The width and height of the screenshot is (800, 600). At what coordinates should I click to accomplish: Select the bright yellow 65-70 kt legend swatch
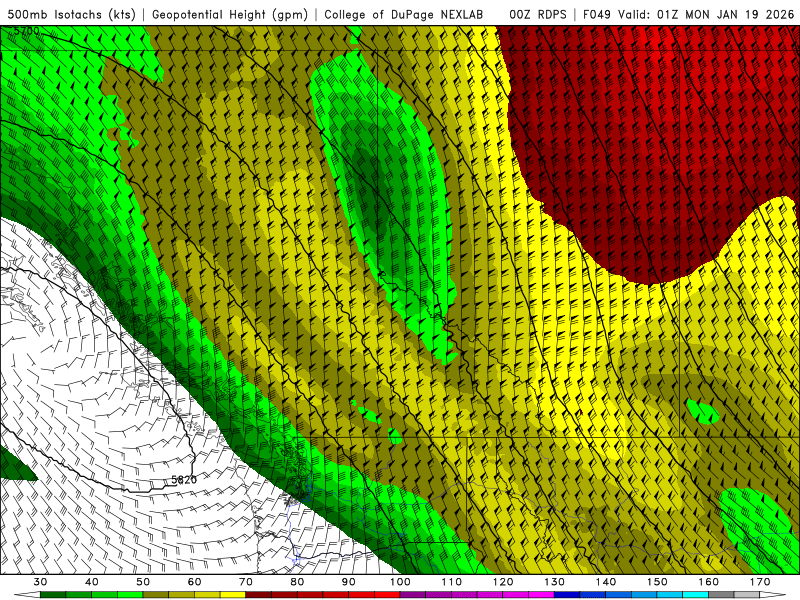pos(233,596)
